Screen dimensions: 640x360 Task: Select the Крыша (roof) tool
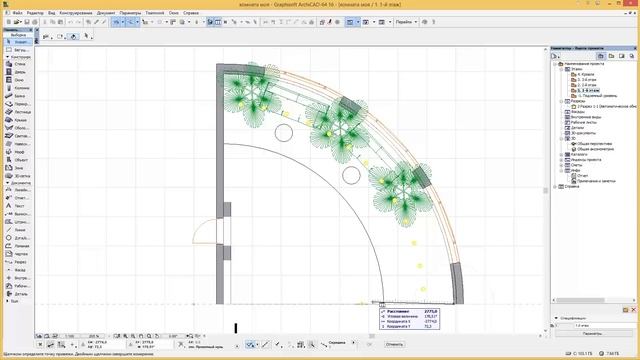pyautogui.click(x=17, y=120)
